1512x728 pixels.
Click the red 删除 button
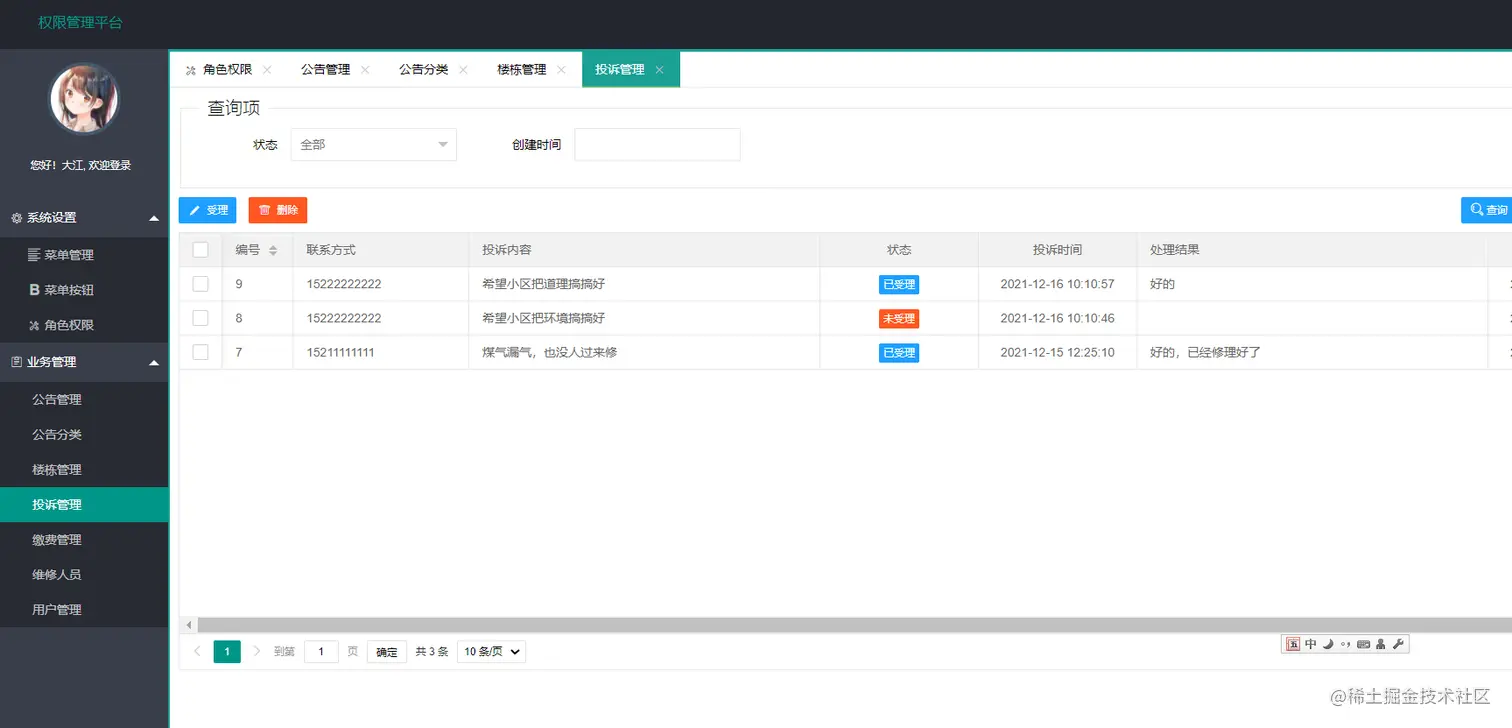tap(278, 210)
